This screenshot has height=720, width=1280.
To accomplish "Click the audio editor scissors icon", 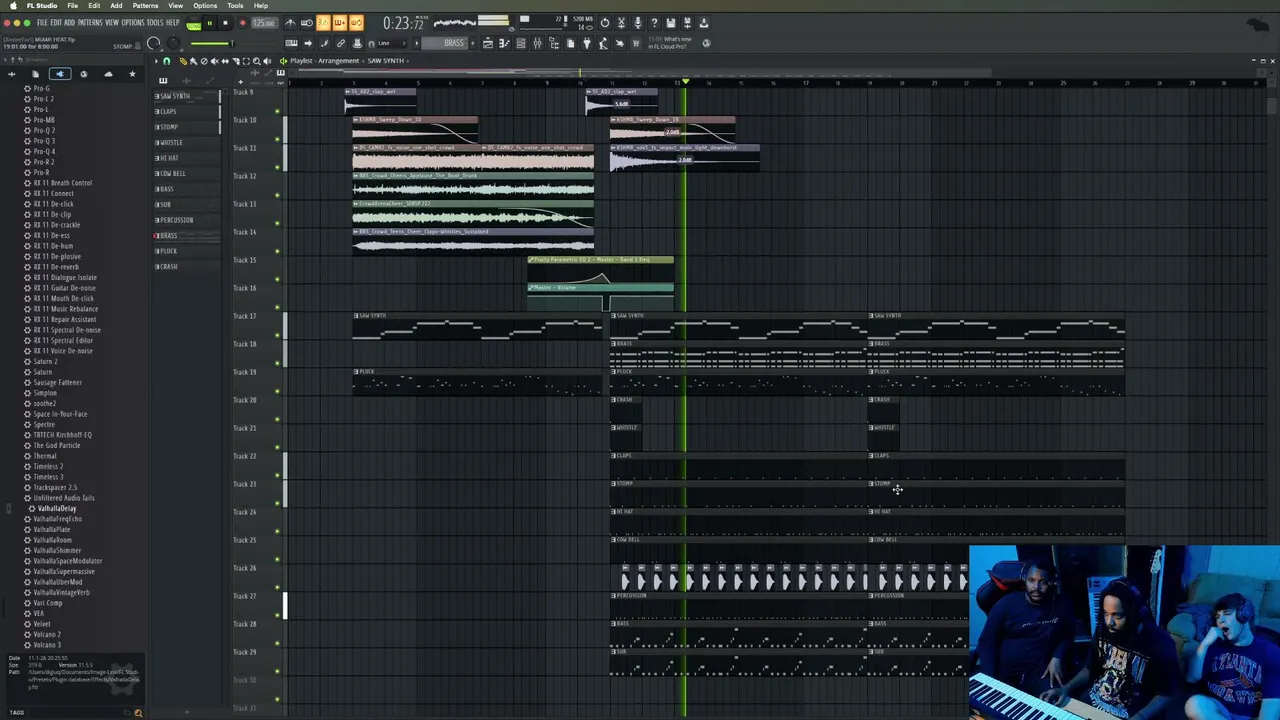I will click(621, 23).
